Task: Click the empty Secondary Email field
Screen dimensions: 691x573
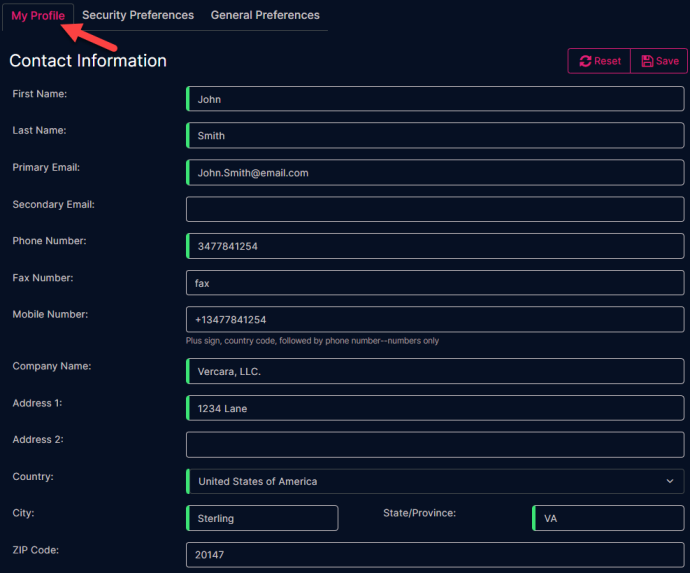Action: pos(435,209)
